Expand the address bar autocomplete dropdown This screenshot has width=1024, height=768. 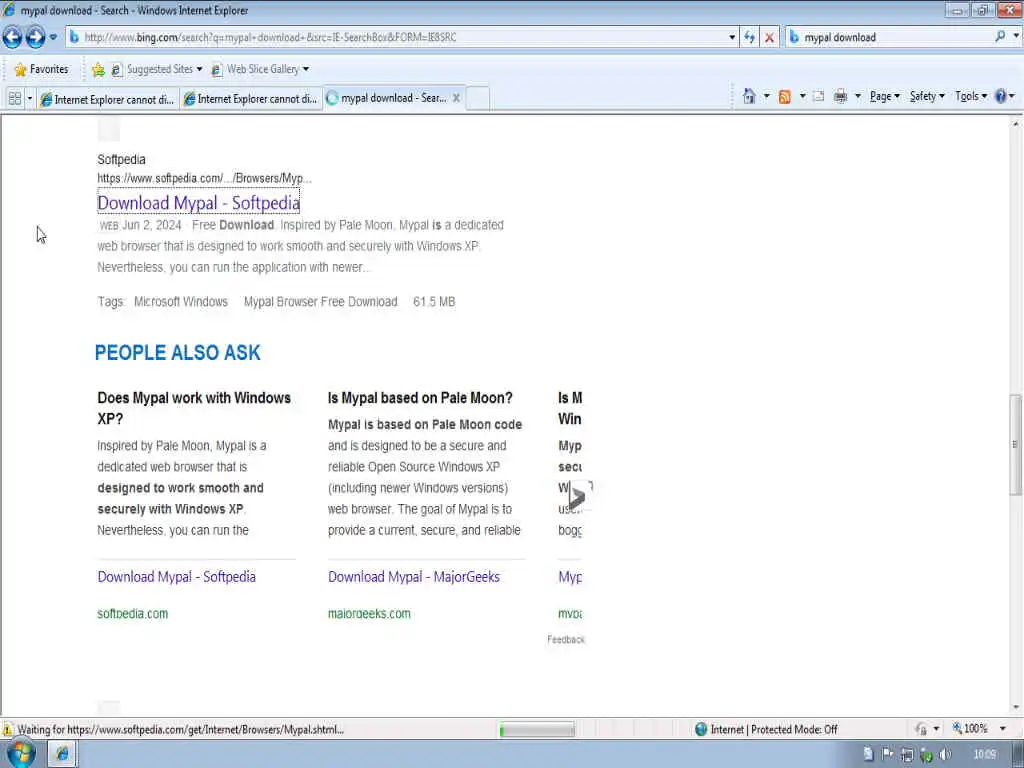pos(732,37)
